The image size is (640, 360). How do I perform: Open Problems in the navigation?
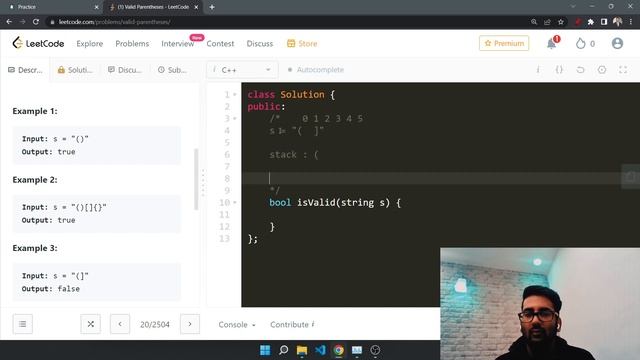click(132, 43)
